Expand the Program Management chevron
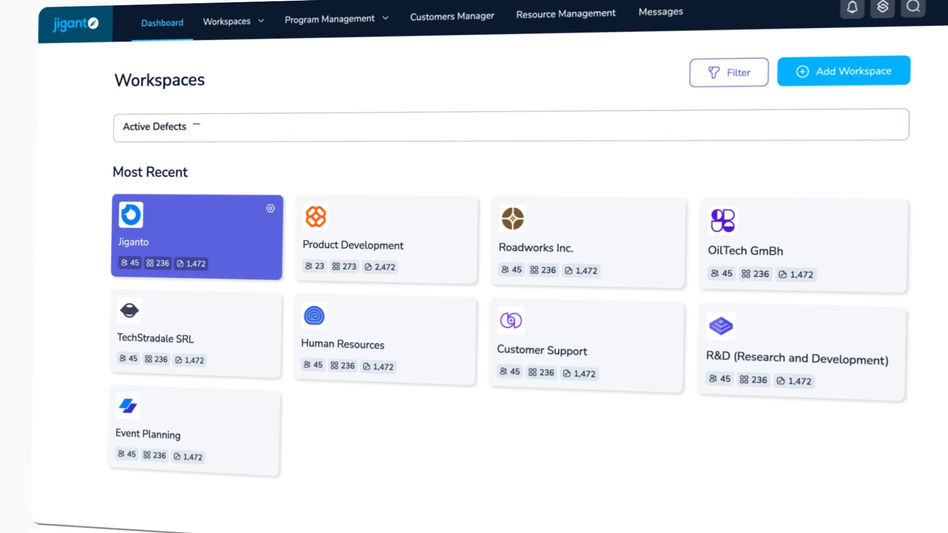This screenshot has width=948, height=533. [385, 18]
